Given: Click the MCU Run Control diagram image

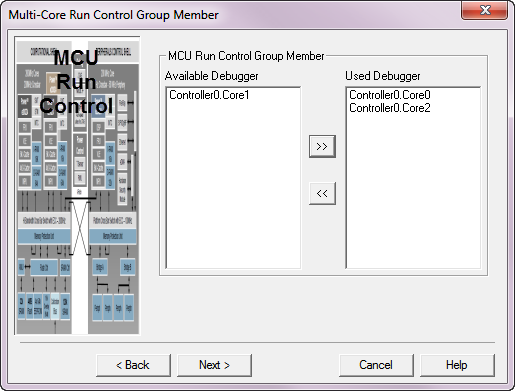Looking at the screenshot, I should point(77,185).
